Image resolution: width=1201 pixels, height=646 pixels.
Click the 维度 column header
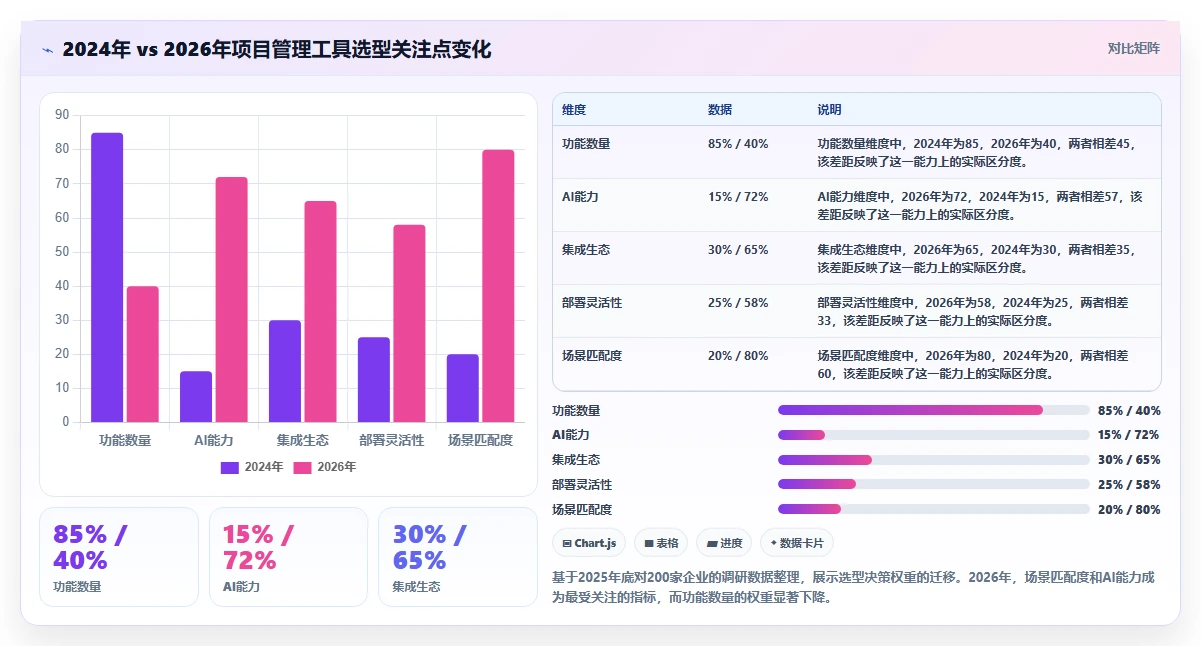(574, 109)
